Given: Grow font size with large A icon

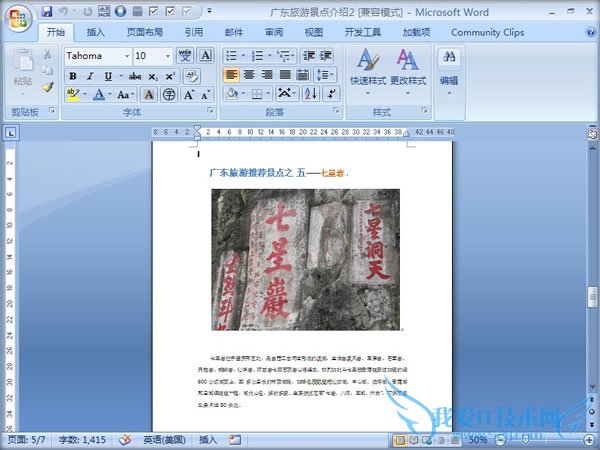Looking at the screenshot, I should pyautogui.click(x=189, y=94).
